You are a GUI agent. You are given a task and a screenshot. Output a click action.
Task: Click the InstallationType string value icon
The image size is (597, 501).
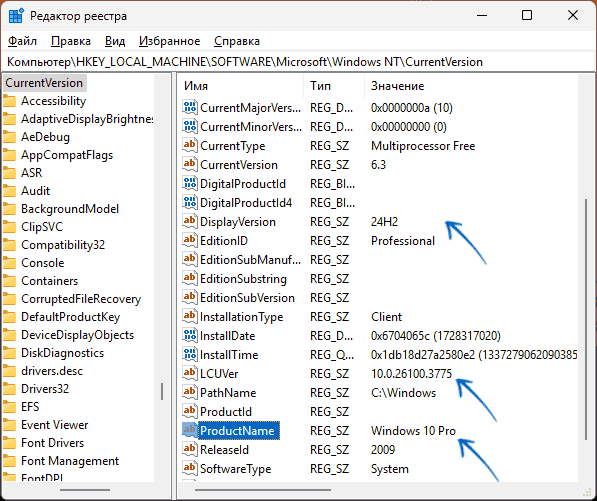coord(190,317)
